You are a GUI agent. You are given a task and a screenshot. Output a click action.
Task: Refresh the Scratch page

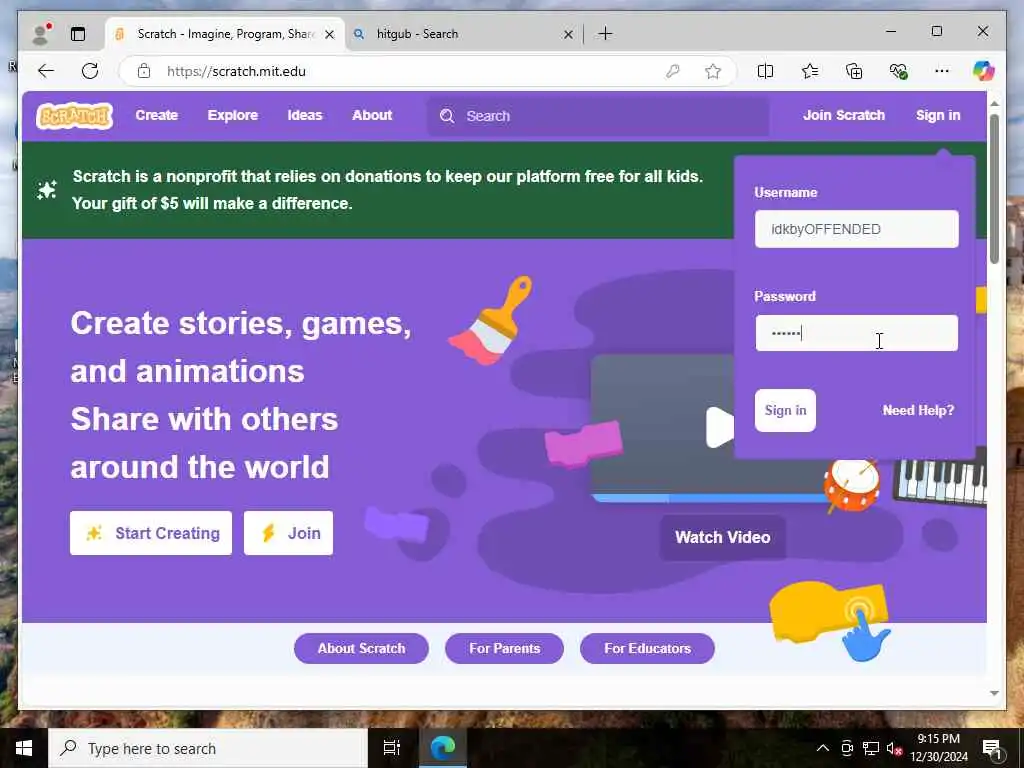(90, 71)
